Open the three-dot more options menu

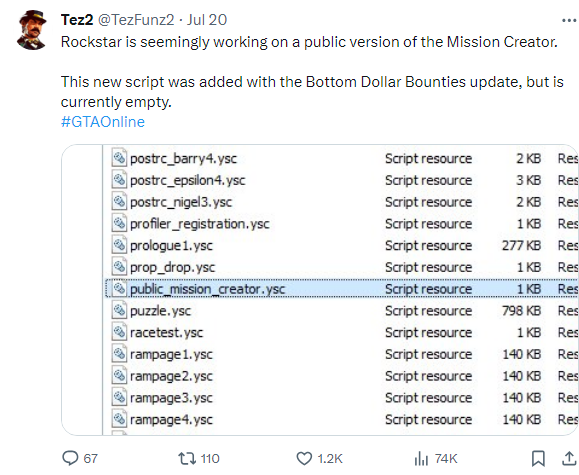pyautogui.click(x=569, y=21)
